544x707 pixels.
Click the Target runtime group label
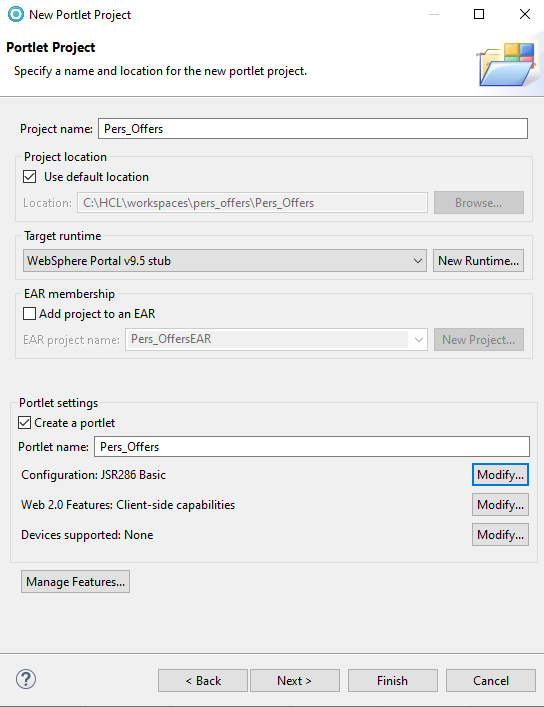coord(63,236)
